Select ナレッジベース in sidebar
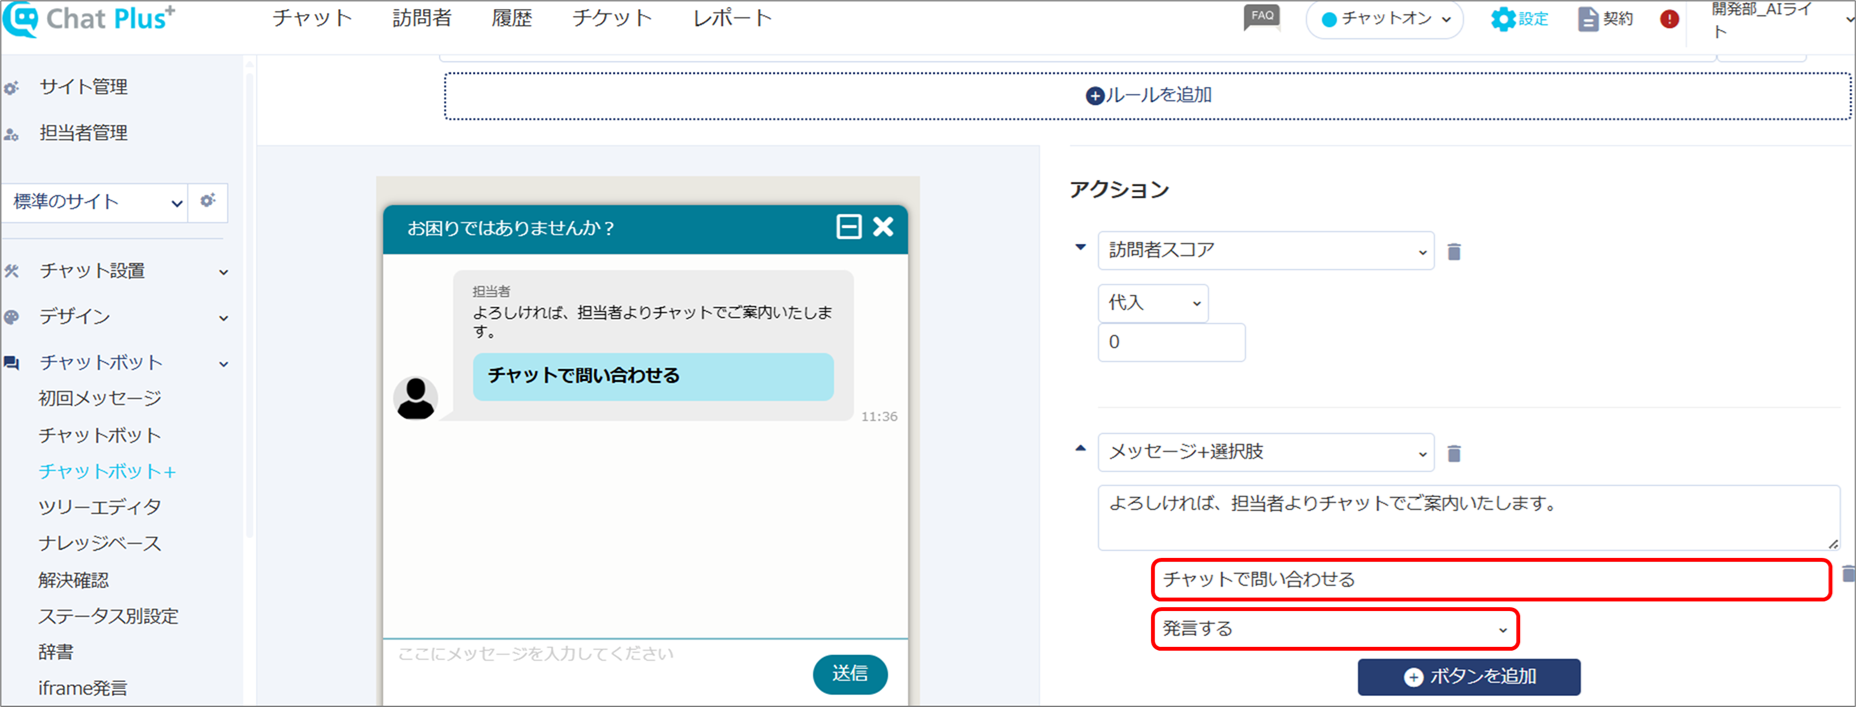Image resolution: width=1856 pixels, height=707 pixels. coord(100,543)
